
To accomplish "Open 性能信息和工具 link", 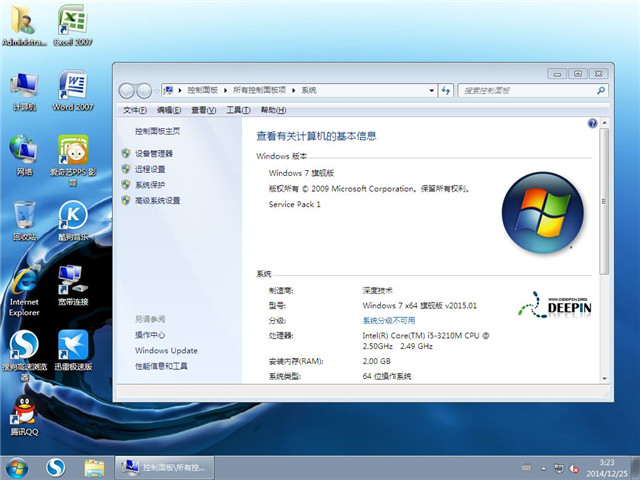I will [161, 366].
